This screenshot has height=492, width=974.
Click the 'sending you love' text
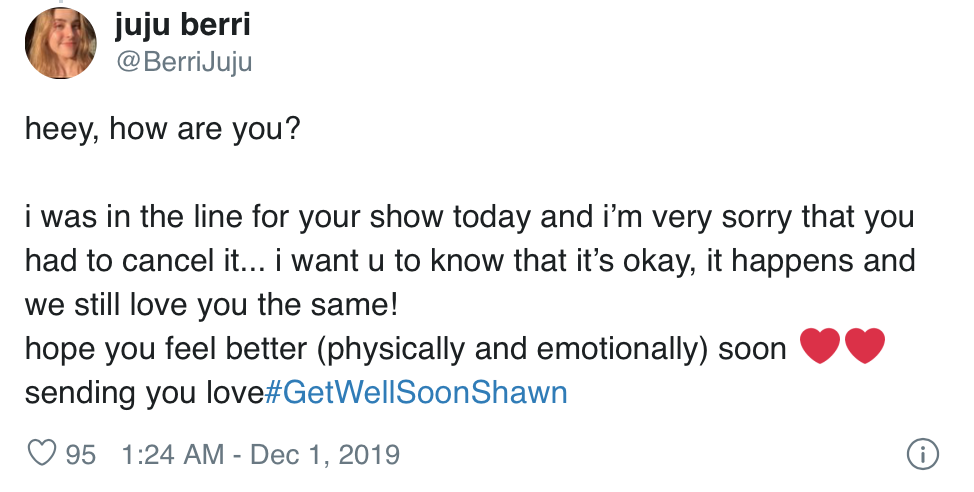(x=144, y=391)
